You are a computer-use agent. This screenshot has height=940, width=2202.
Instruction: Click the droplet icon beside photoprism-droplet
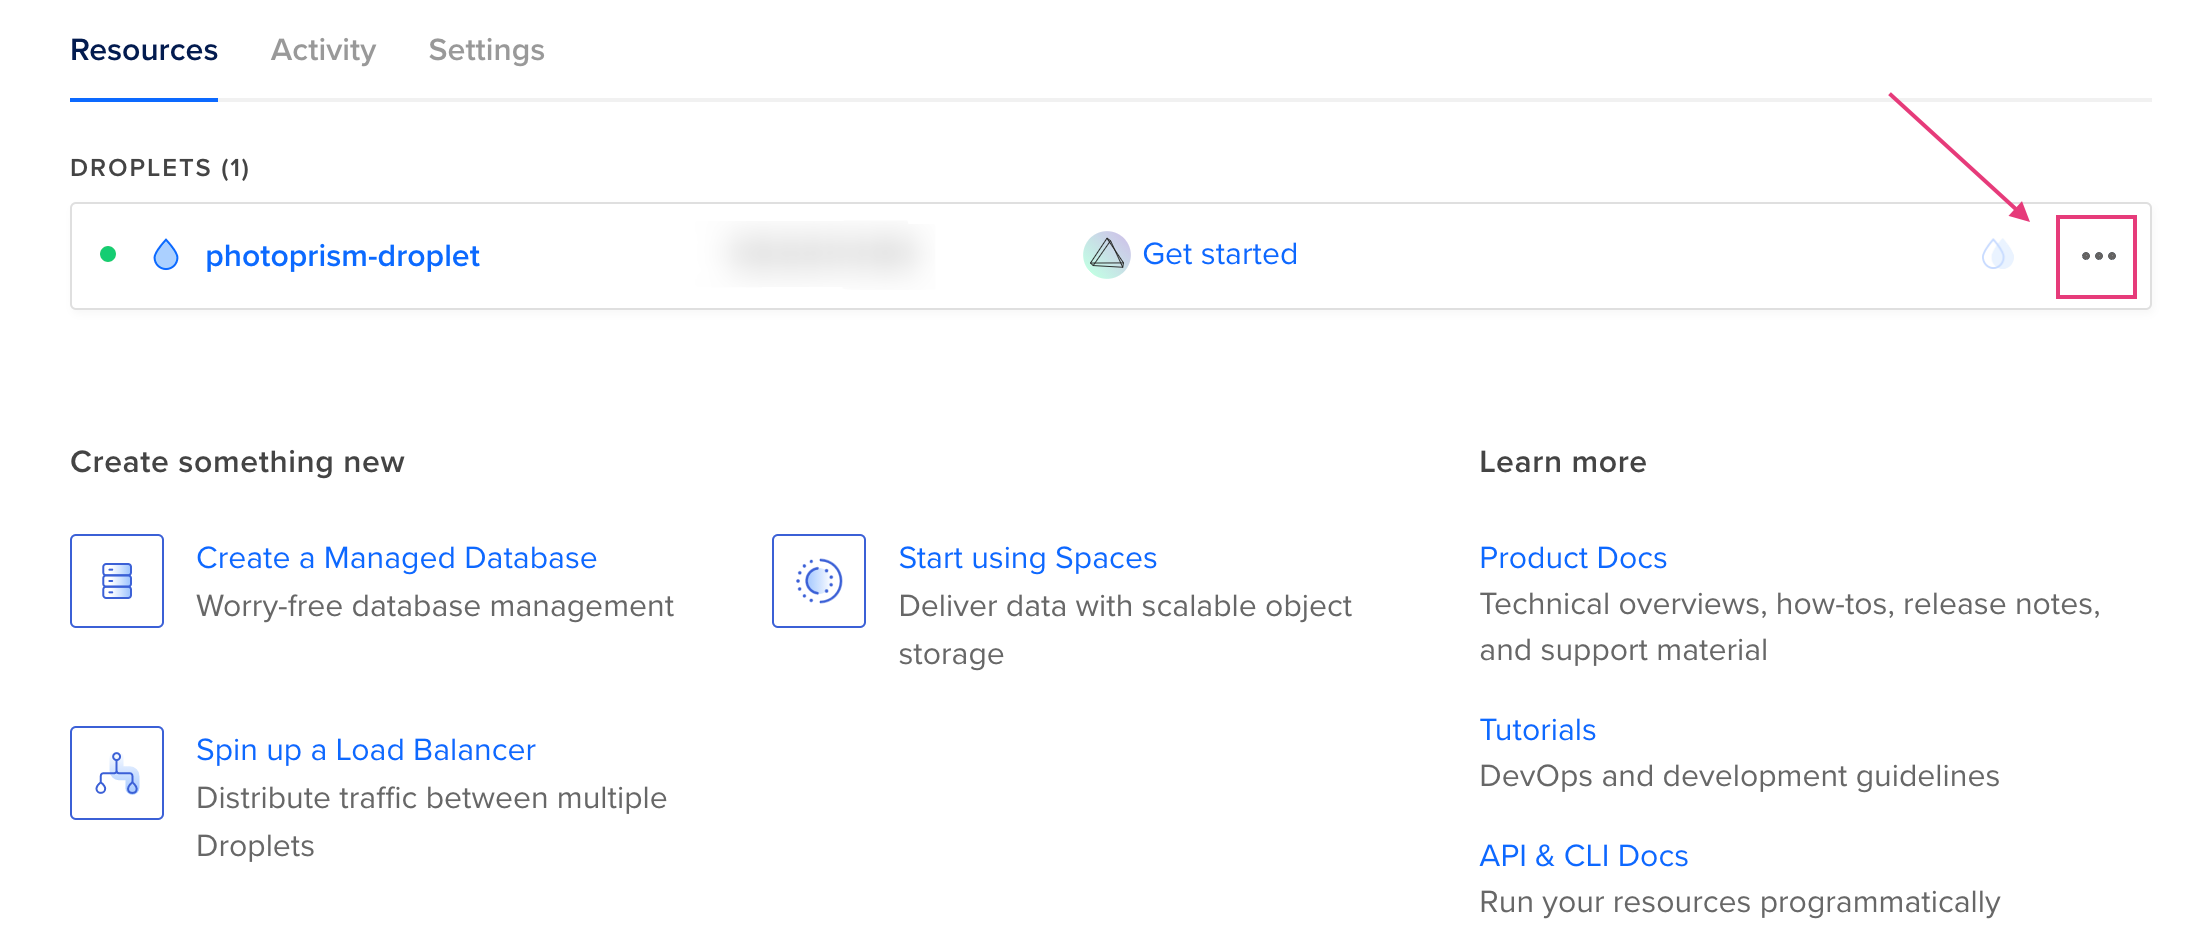click(x=166, y=255)
